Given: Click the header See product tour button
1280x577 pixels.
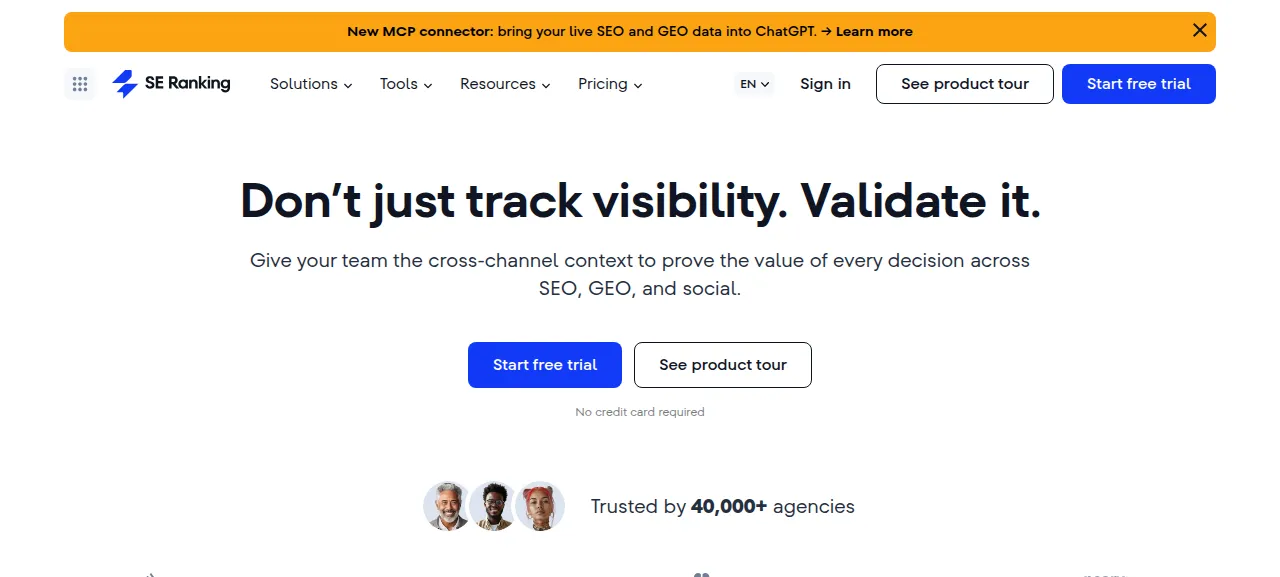Looking at the screenshot, I should pyautogui.click(x=965, y=84).
